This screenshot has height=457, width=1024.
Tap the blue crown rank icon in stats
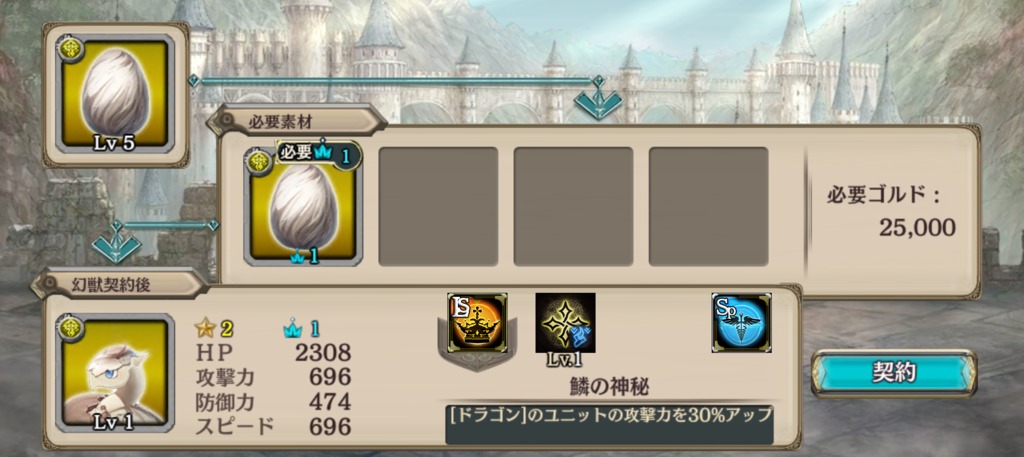point(293,329)
